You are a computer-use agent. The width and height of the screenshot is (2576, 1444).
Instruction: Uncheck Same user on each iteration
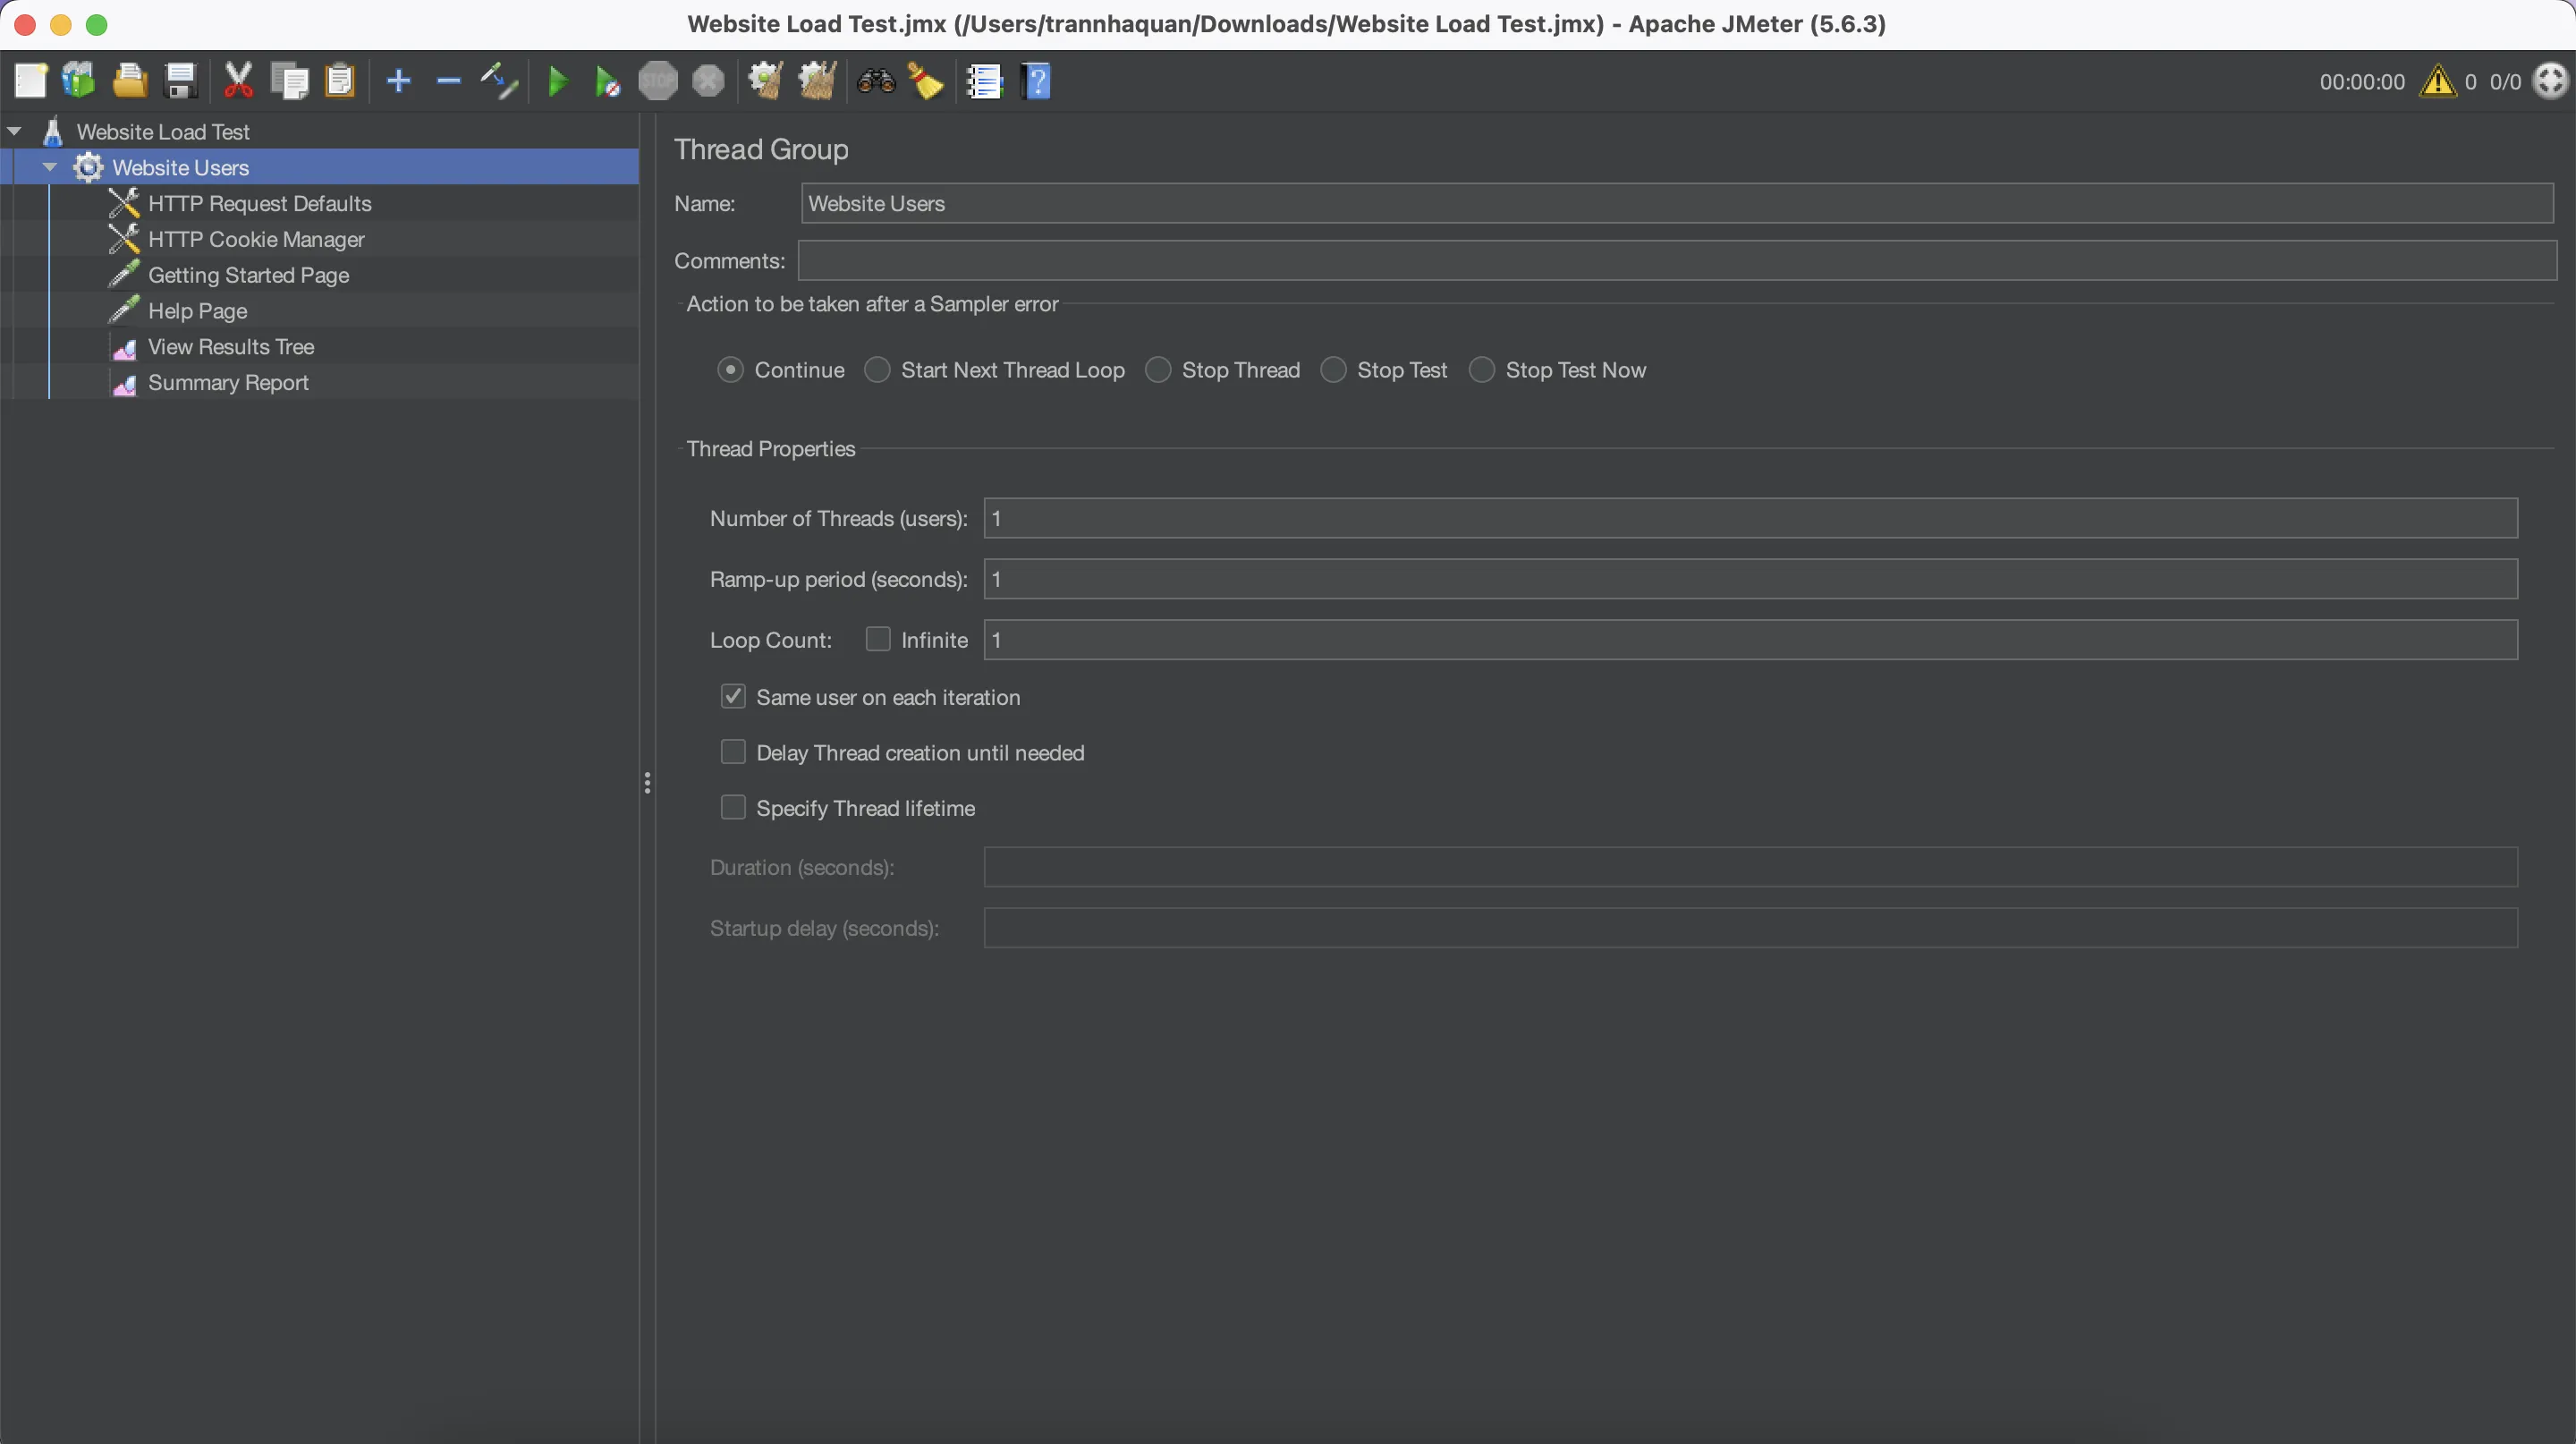[733, 696]
